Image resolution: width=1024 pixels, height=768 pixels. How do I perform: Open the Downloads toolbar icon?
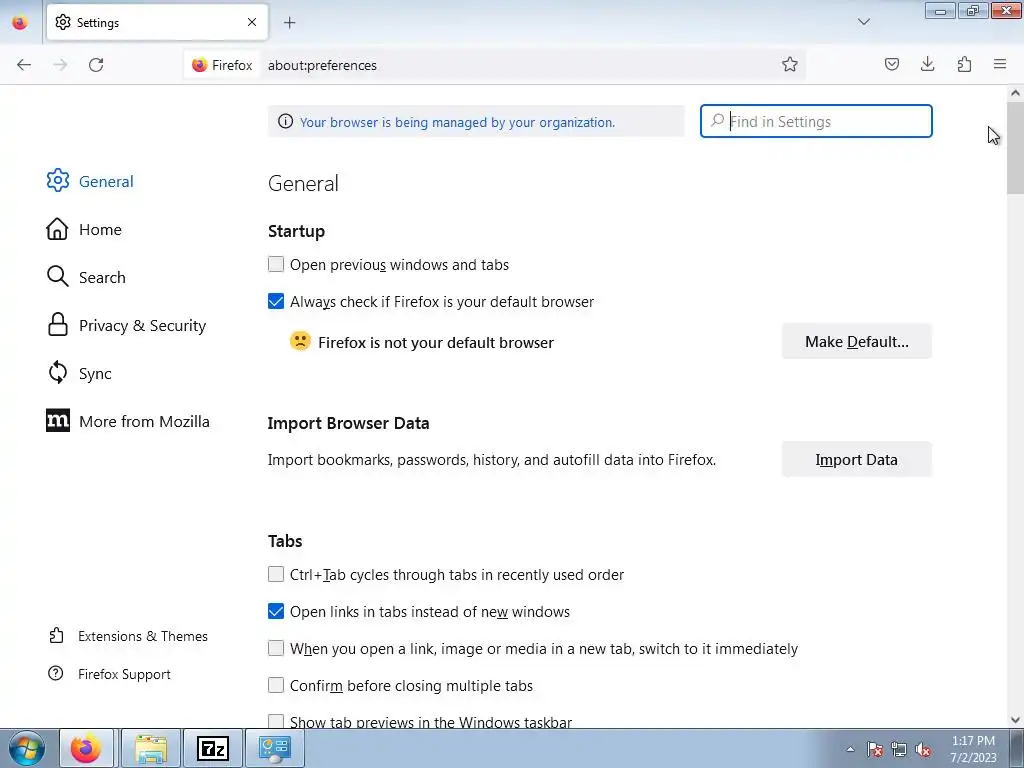[927, 64]
